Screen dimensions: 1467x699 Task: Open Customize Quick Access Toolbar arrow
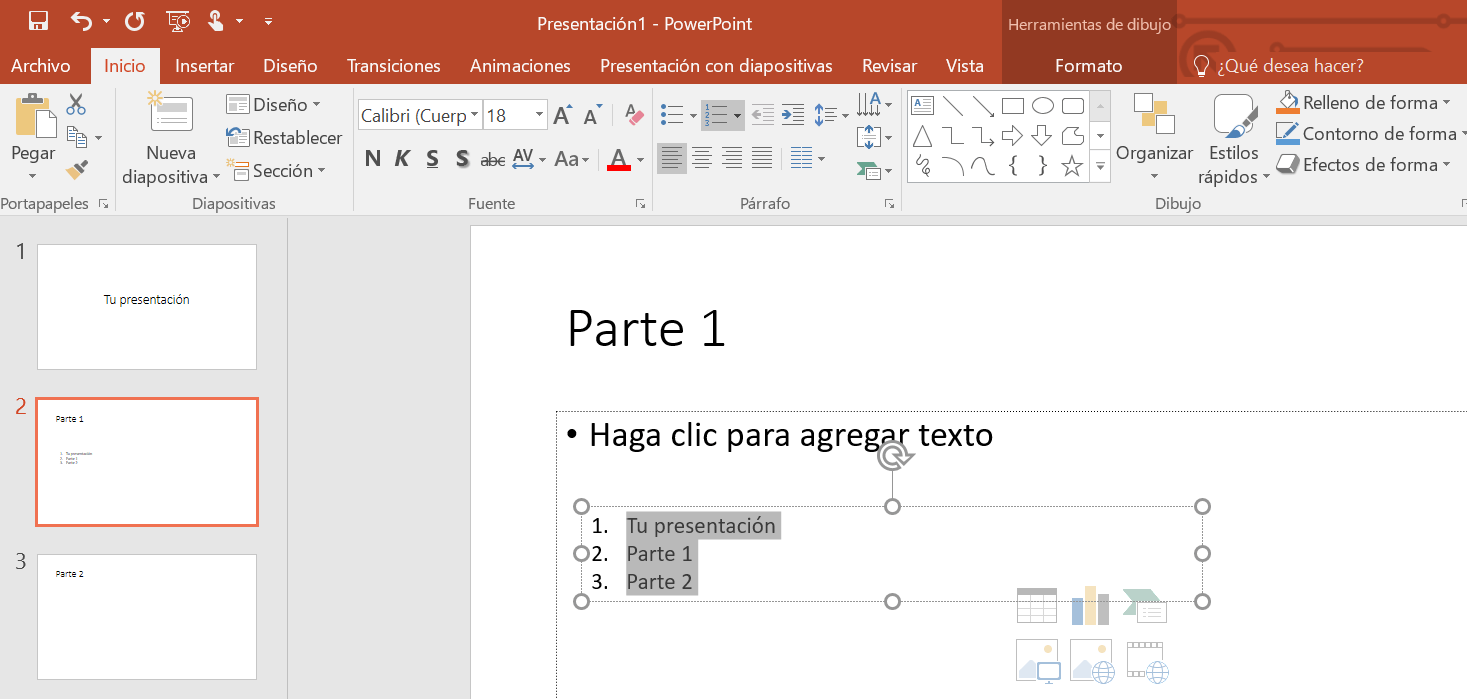click(x=268, y=21)
